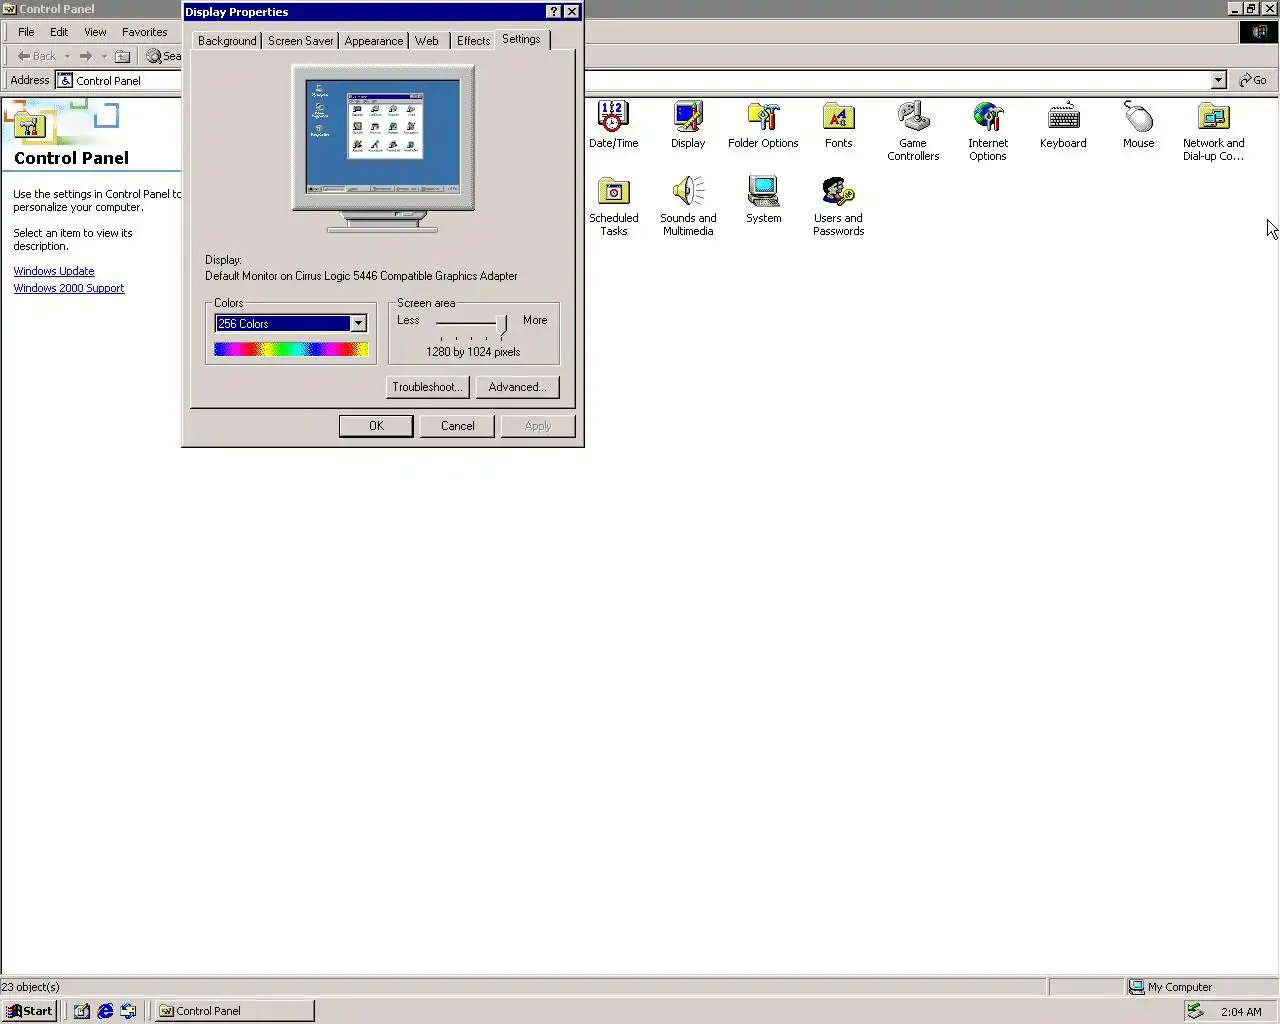The height and width of the screenshot is (1024, 1280).
Task: Switch to the Screen Saver tab
Action: click(301, 41)
